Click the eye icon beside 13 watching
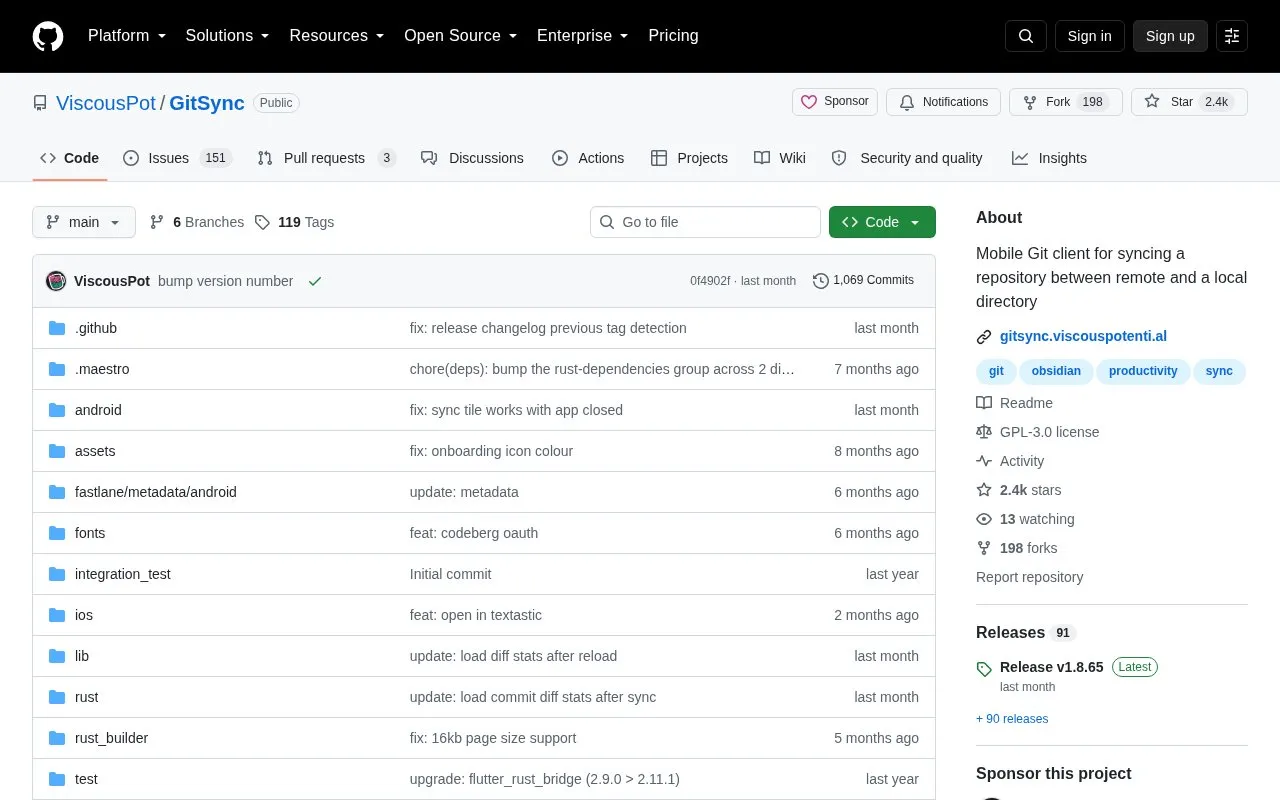Image resolution: width=1280 pixels, height=800 pixels. coord(984,519)
